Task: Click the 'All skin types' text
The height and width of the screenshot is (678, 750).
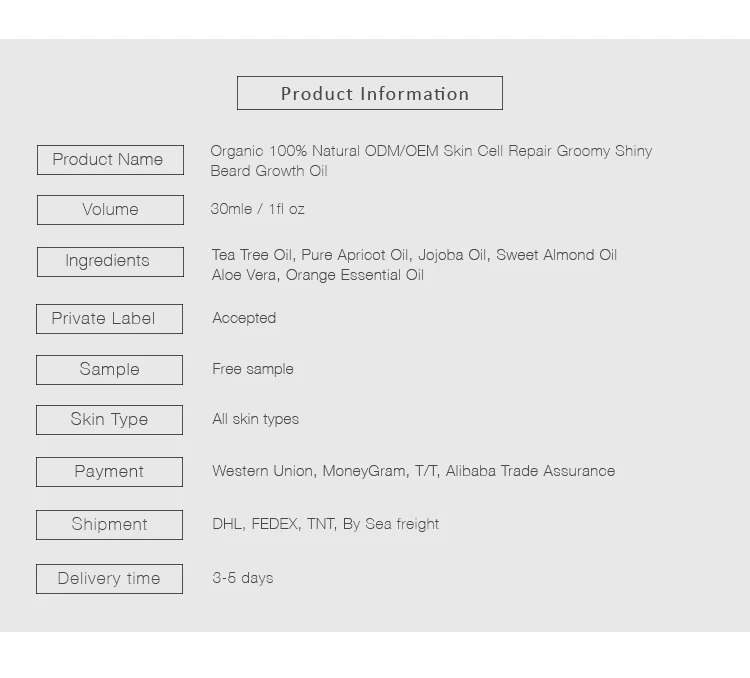Action: [x=255, y=419]
